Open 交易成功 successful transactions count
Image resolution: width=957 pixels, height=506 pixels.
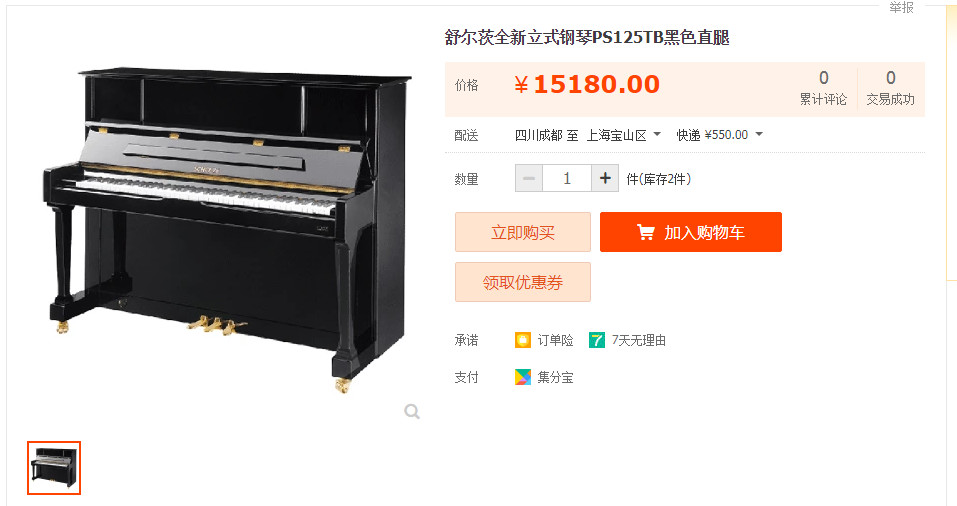pyautogui.click(x=890, y=89)
